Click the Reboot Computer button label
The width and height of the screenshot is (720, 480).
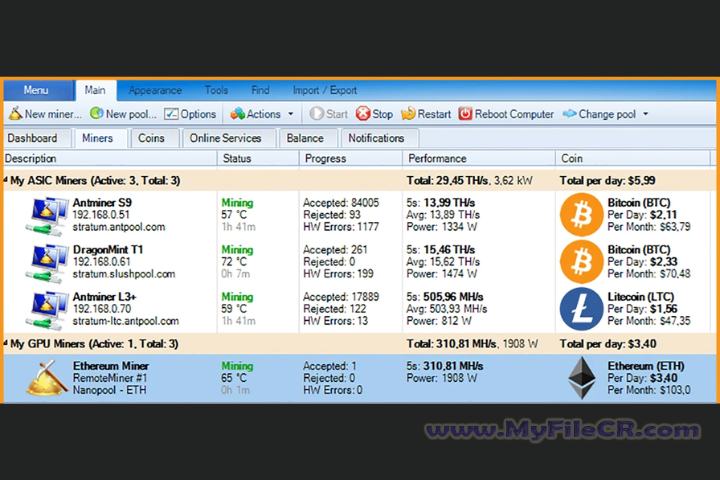pyautogui.click(x=514, y=114)
